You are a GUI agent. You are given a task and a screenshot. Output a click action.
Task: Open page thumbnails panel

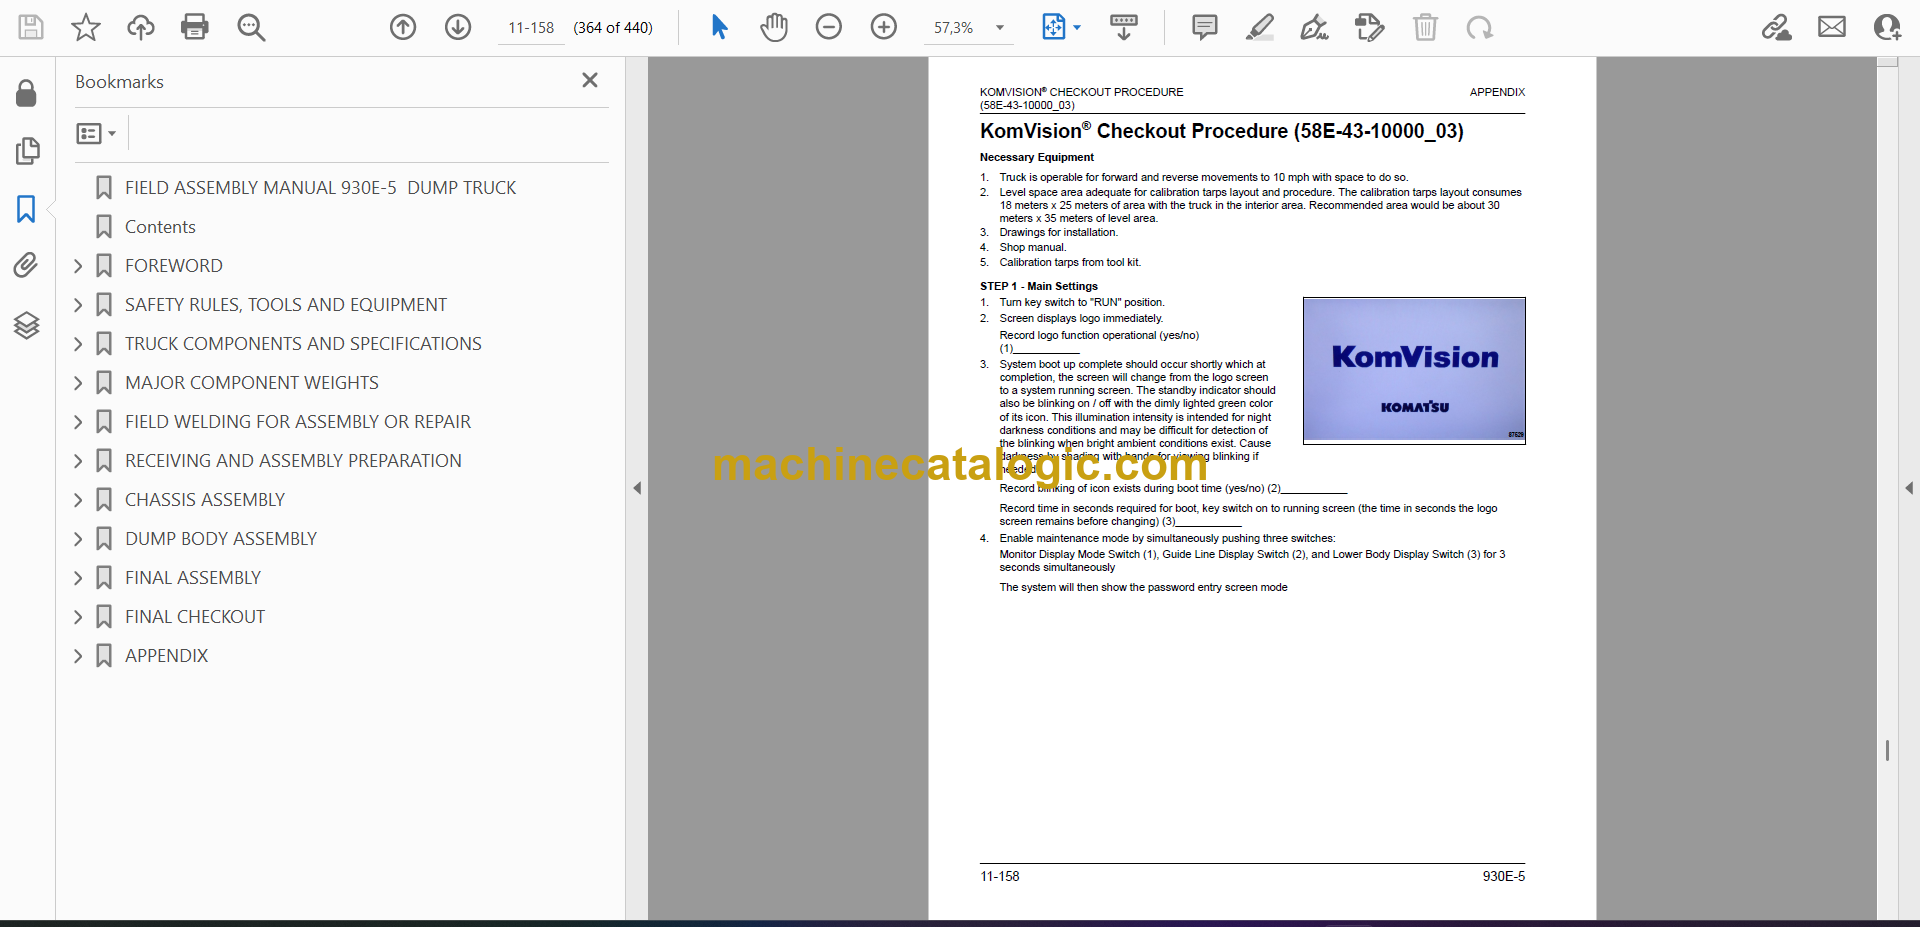click(27, 151)
